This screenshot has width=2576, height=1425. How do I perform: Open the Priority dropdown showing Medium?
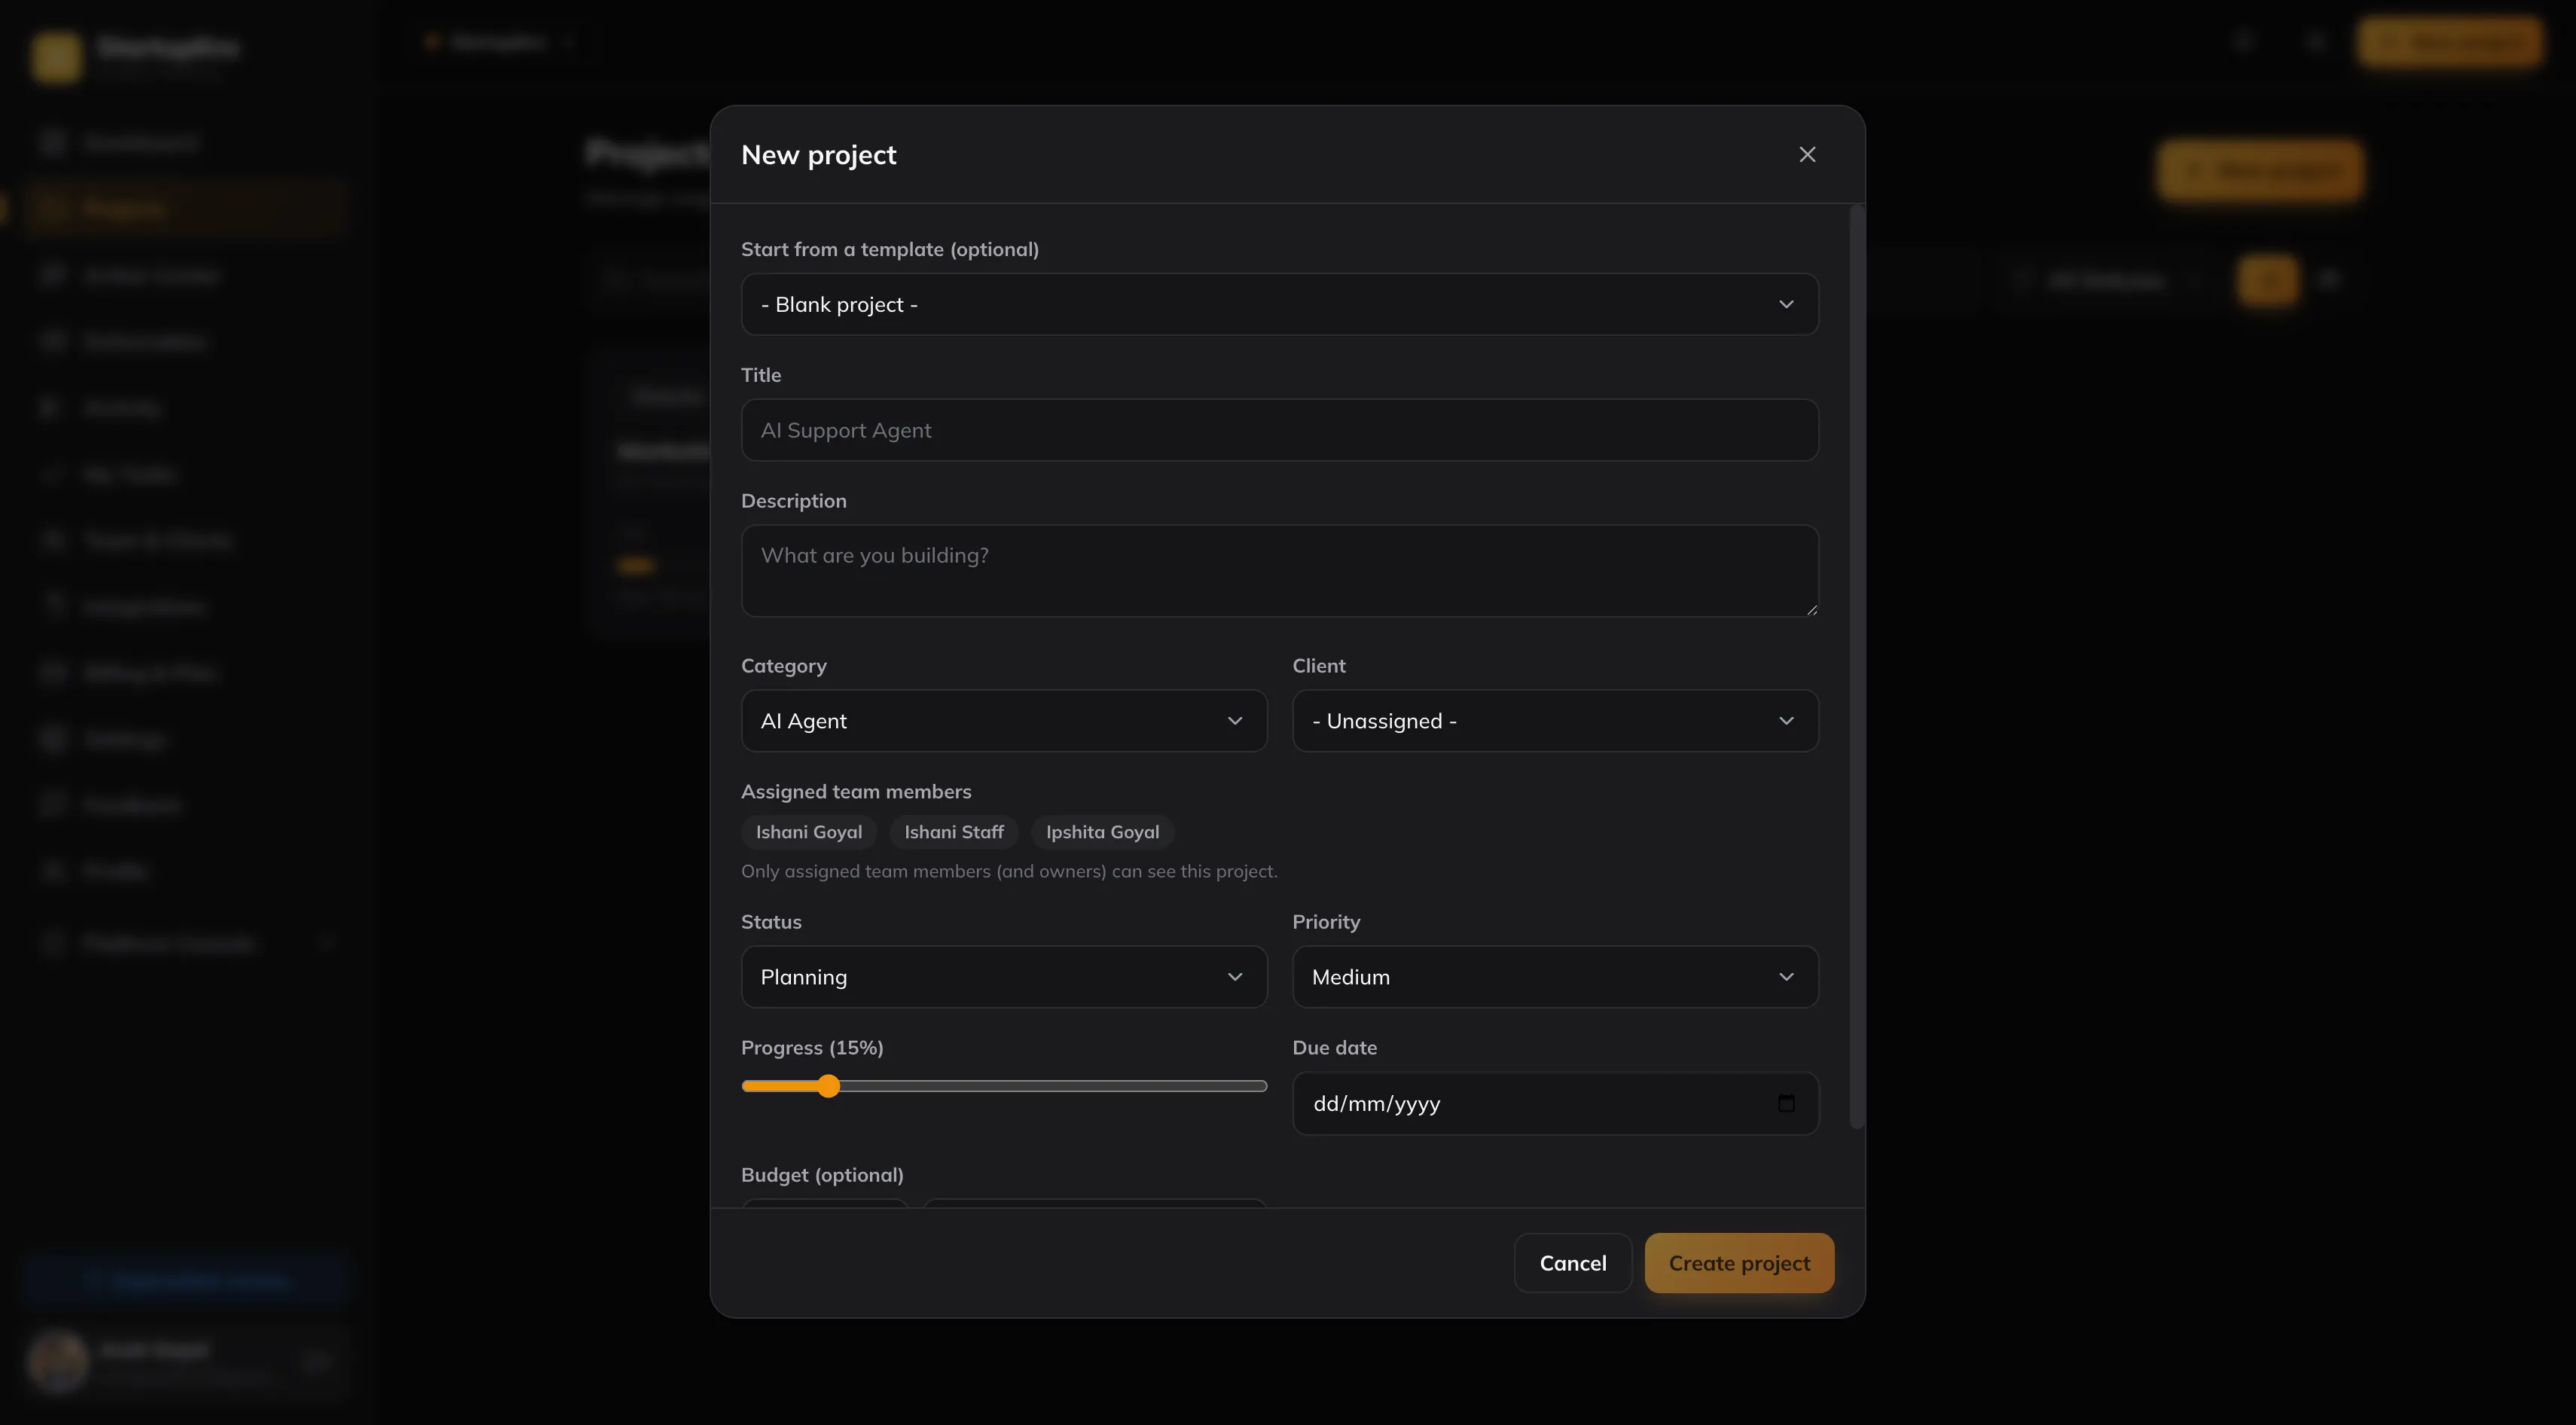click(x=1555, y=977)
